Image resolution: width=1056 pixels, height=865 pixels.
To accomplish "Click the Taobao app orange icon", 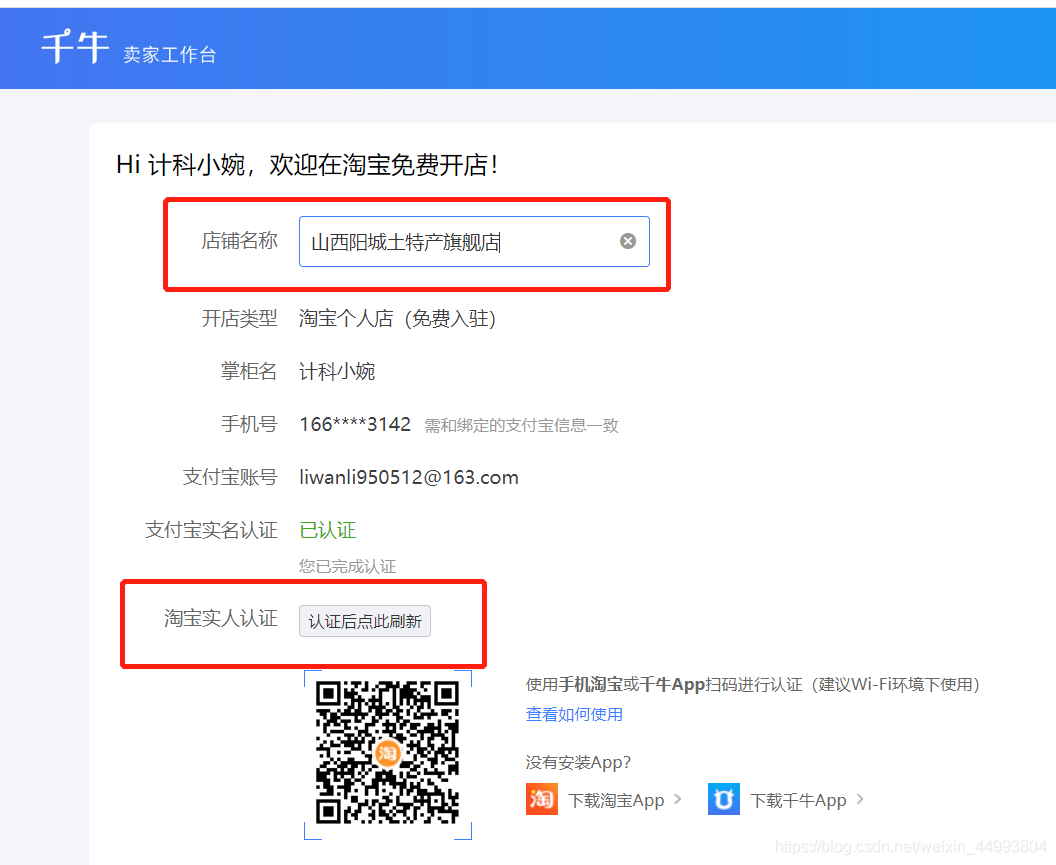I will pos(541,799).
